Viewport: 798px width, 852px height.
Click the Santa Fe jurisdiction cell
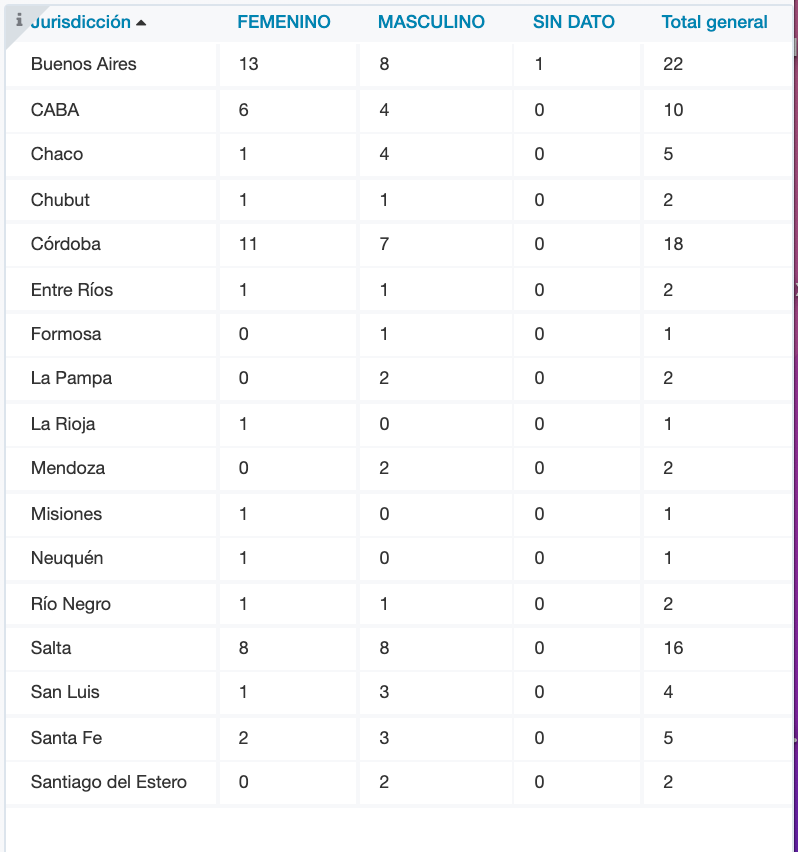point(66,738)
